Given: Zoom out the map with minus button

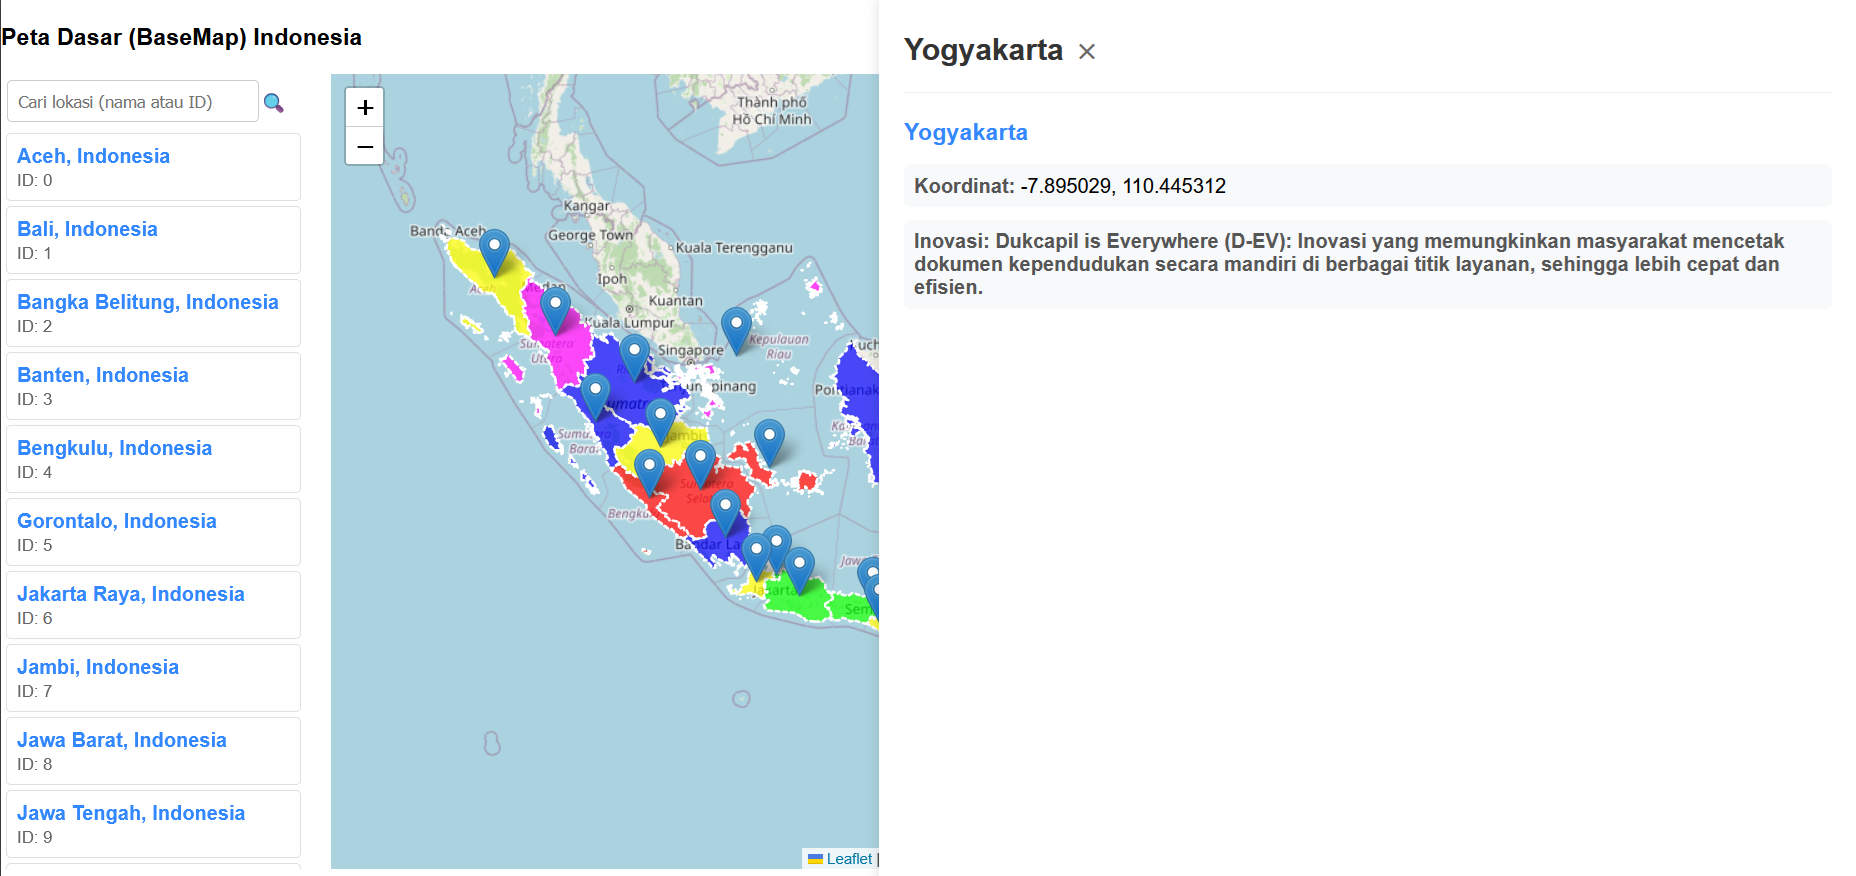Looking at the screenshot, I should click(x=365, y=146).
